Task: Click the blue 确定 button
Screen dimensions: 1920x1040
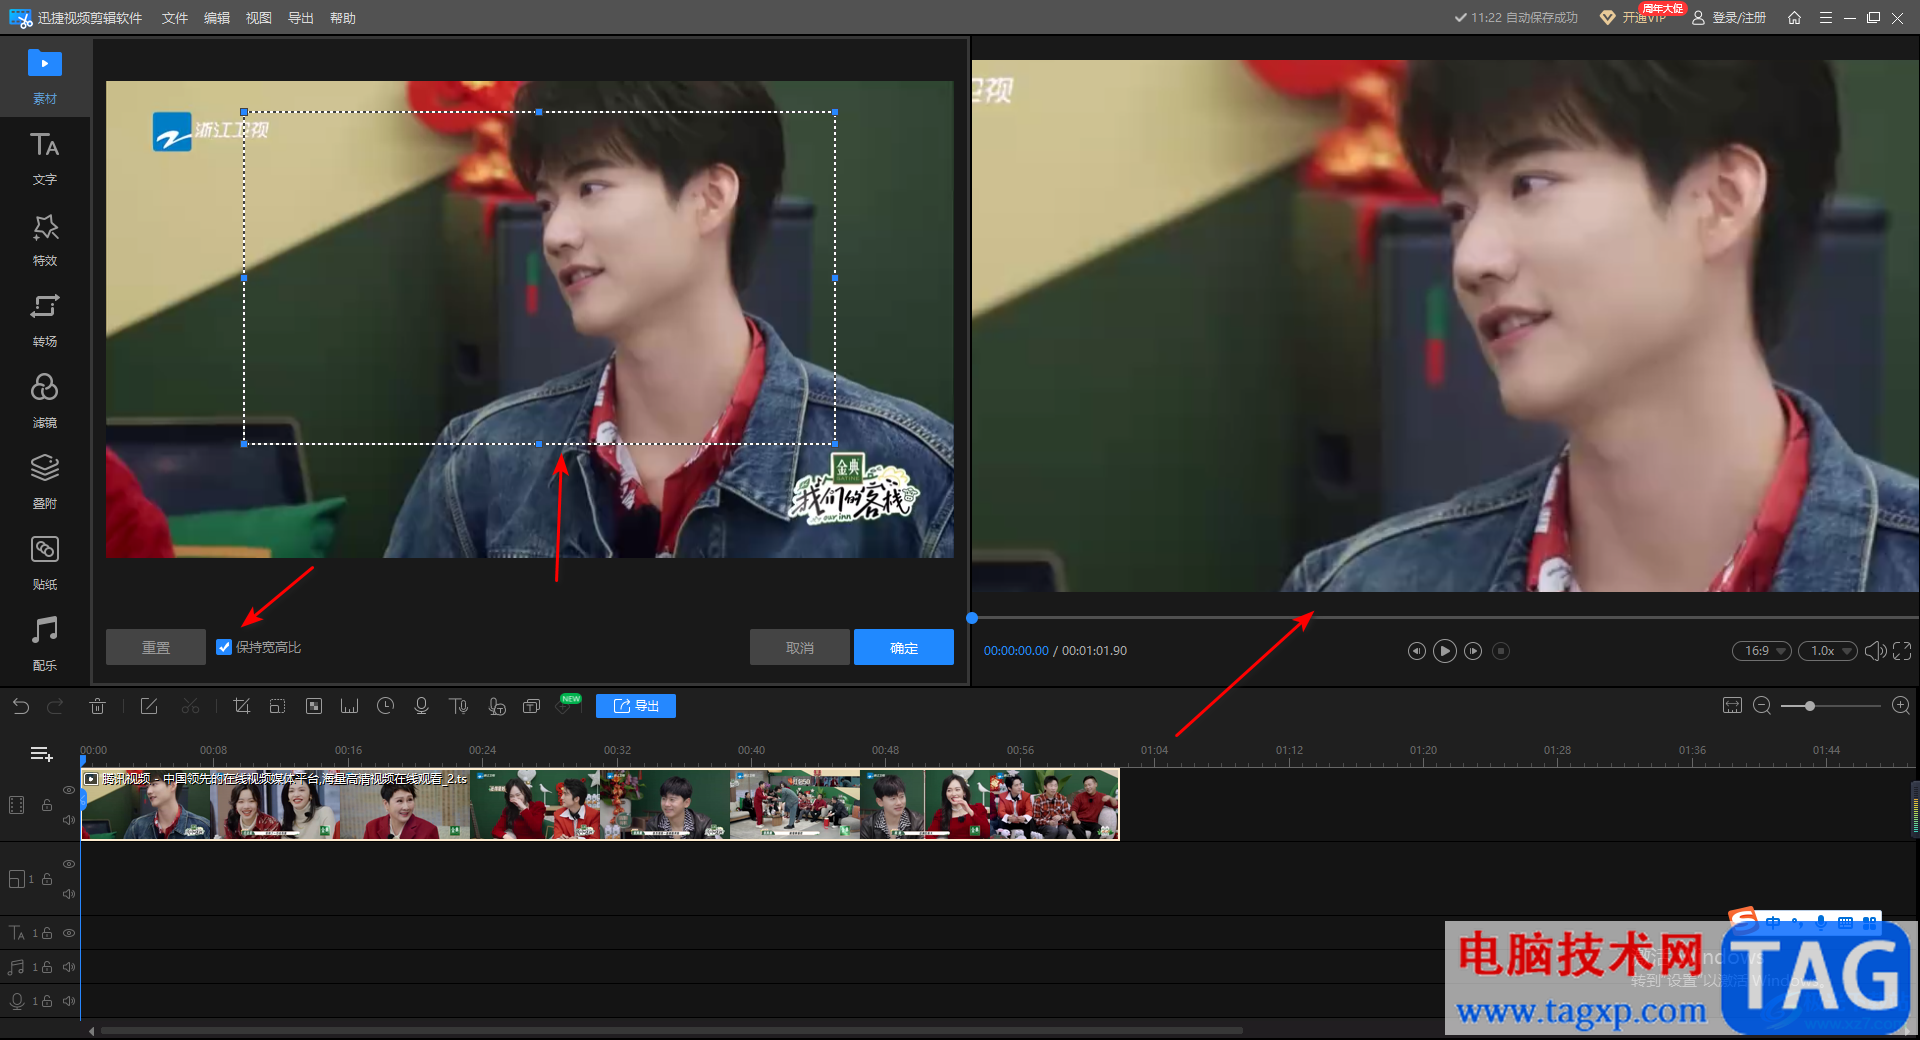Action: click(903, 648)
